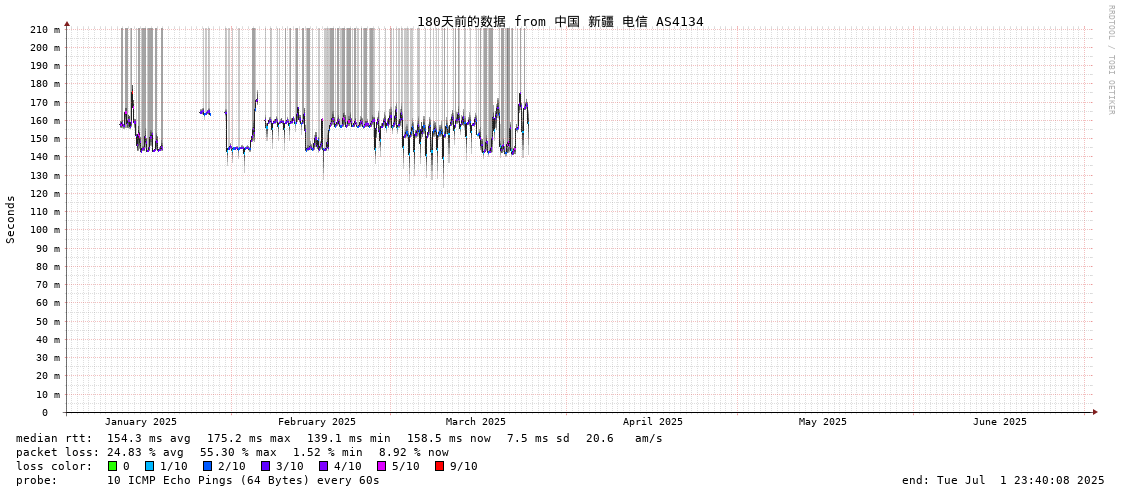Image resolution: width=1121 pixels, height=494 pixels.
Task: Click the packet loss row label
Action: 57,453
